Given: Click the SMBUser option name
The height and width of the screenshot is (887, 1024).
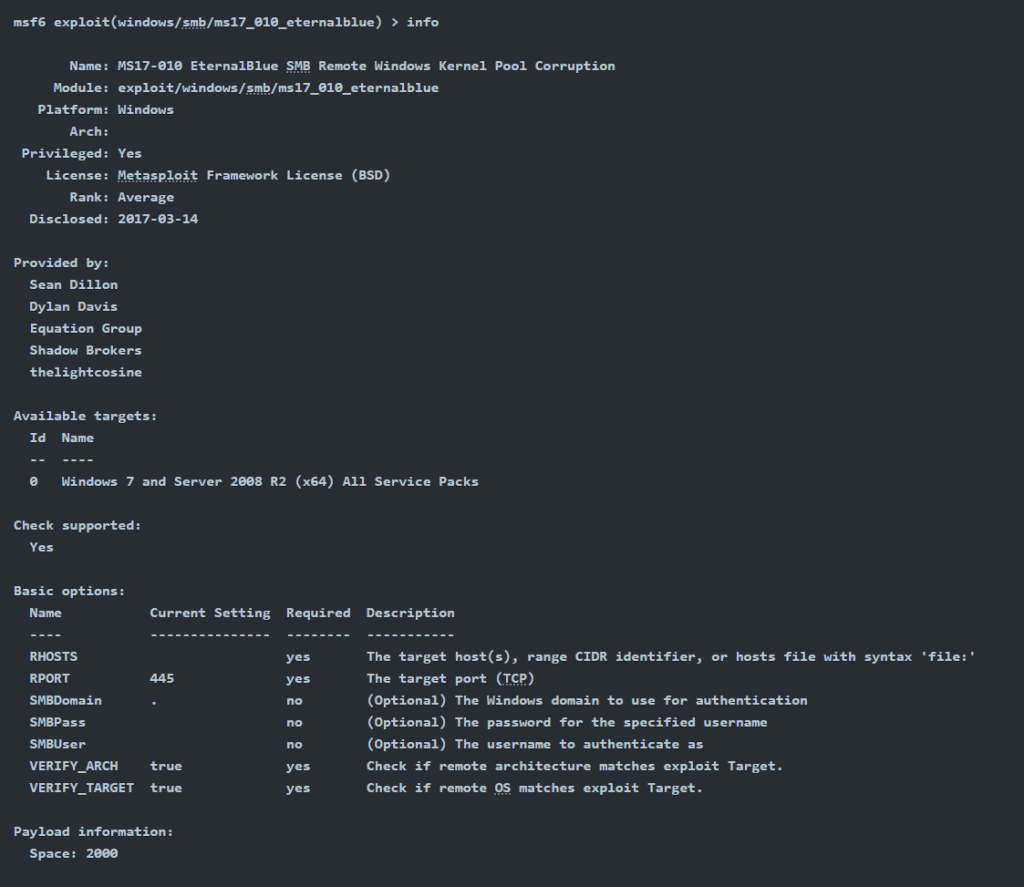Looking at the screenshot, I should (x=57, y=744).
